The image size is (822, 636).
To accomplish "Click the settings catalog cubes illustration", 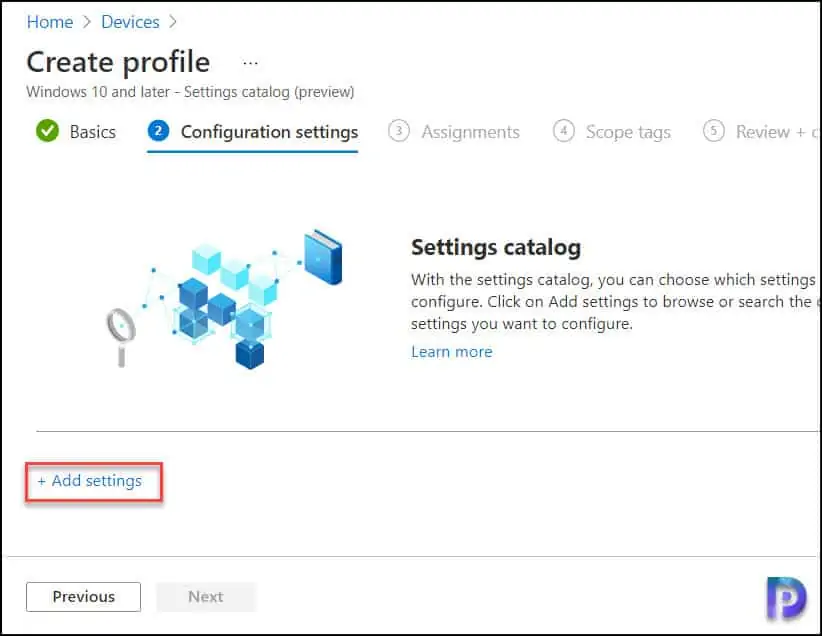I will 224,299.
